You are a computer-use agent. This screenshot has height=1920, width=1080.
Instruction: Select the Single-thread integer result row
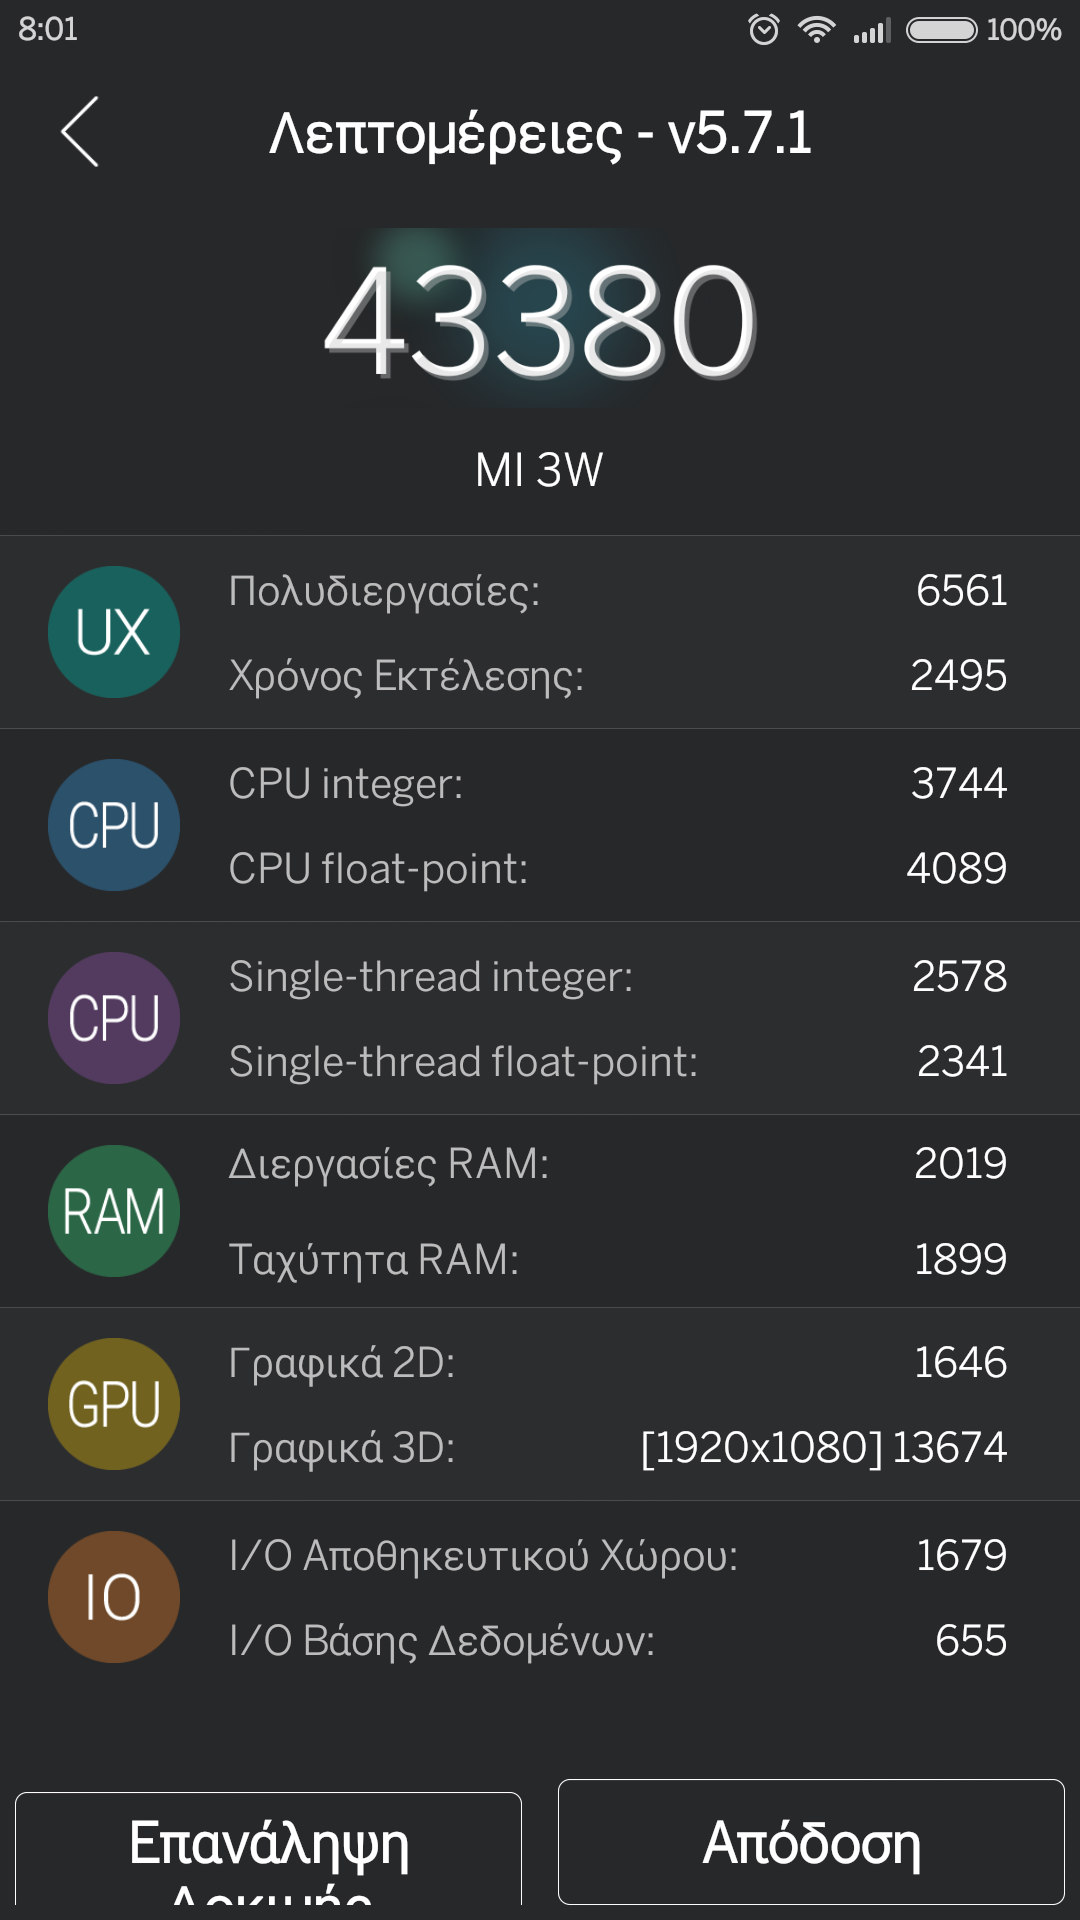coord(616,977)
